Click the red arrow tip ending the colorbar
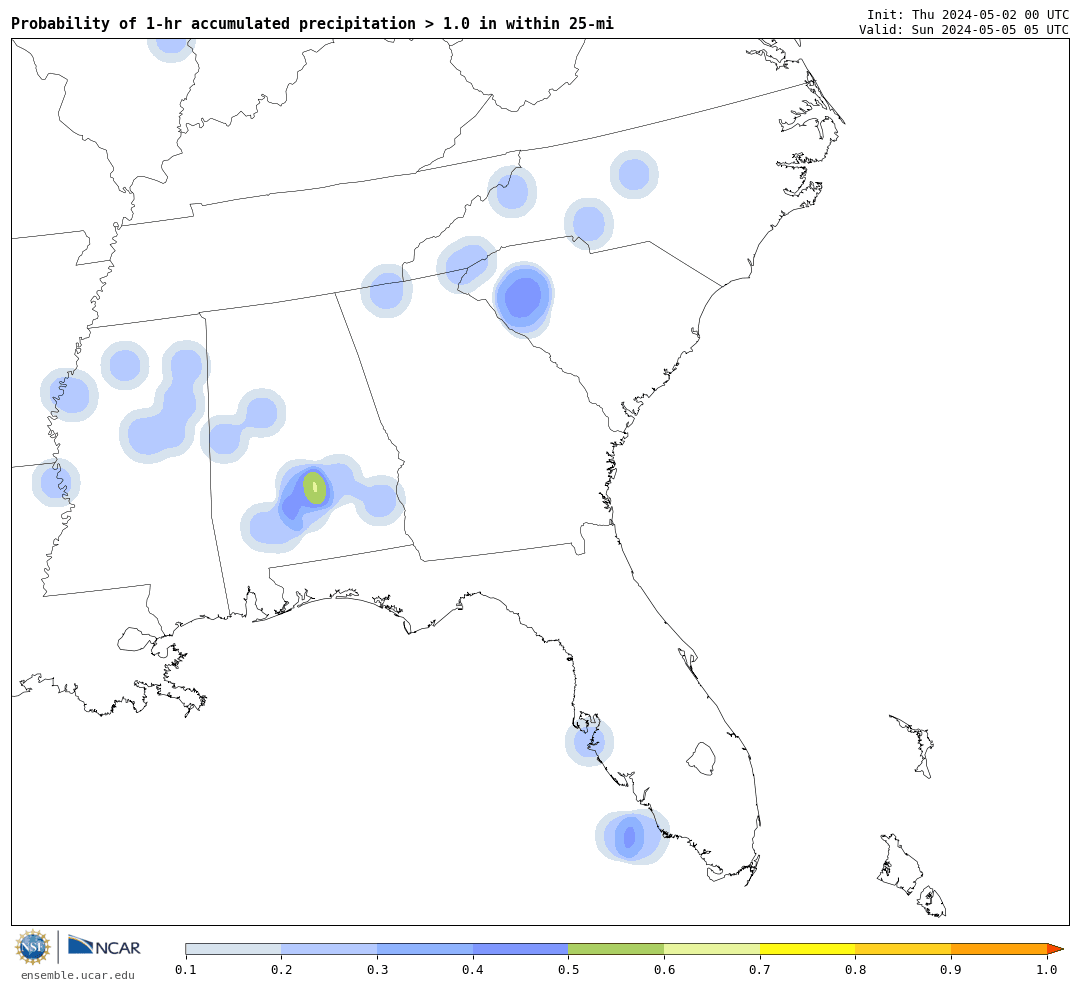This screenshot has height=988, width=1080. click(1055, 949)
